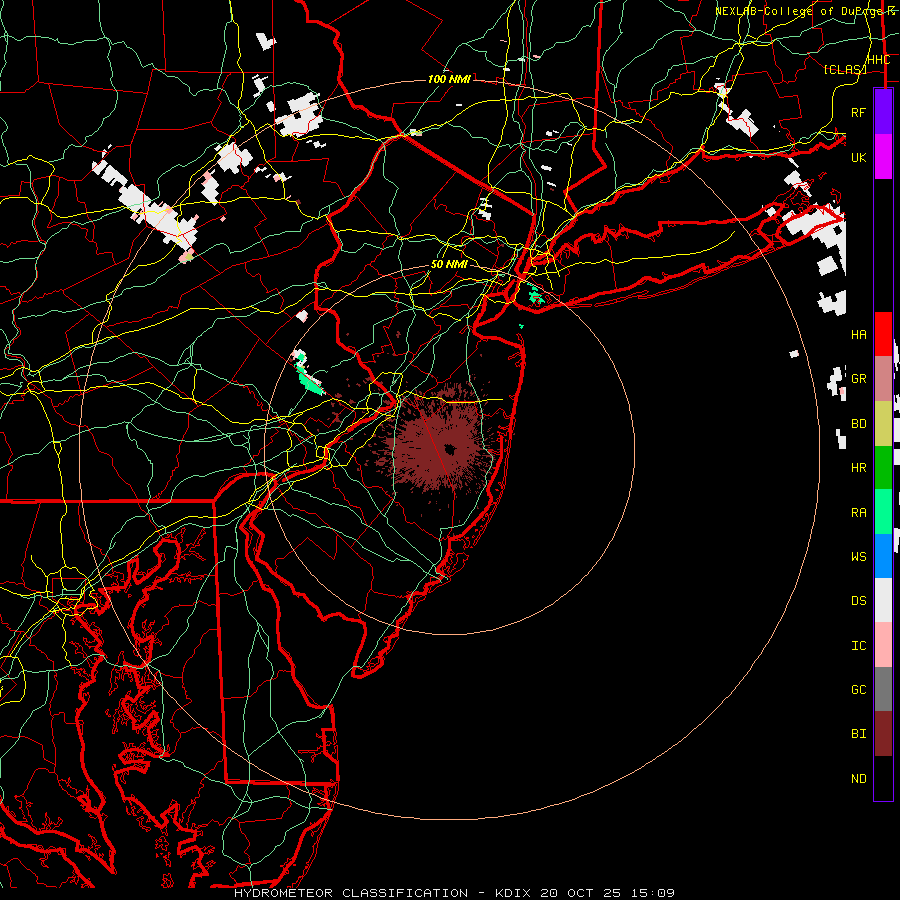Click the maroon BI legend swatch
Screen dimensions: 900x900
tap(883, 734)
